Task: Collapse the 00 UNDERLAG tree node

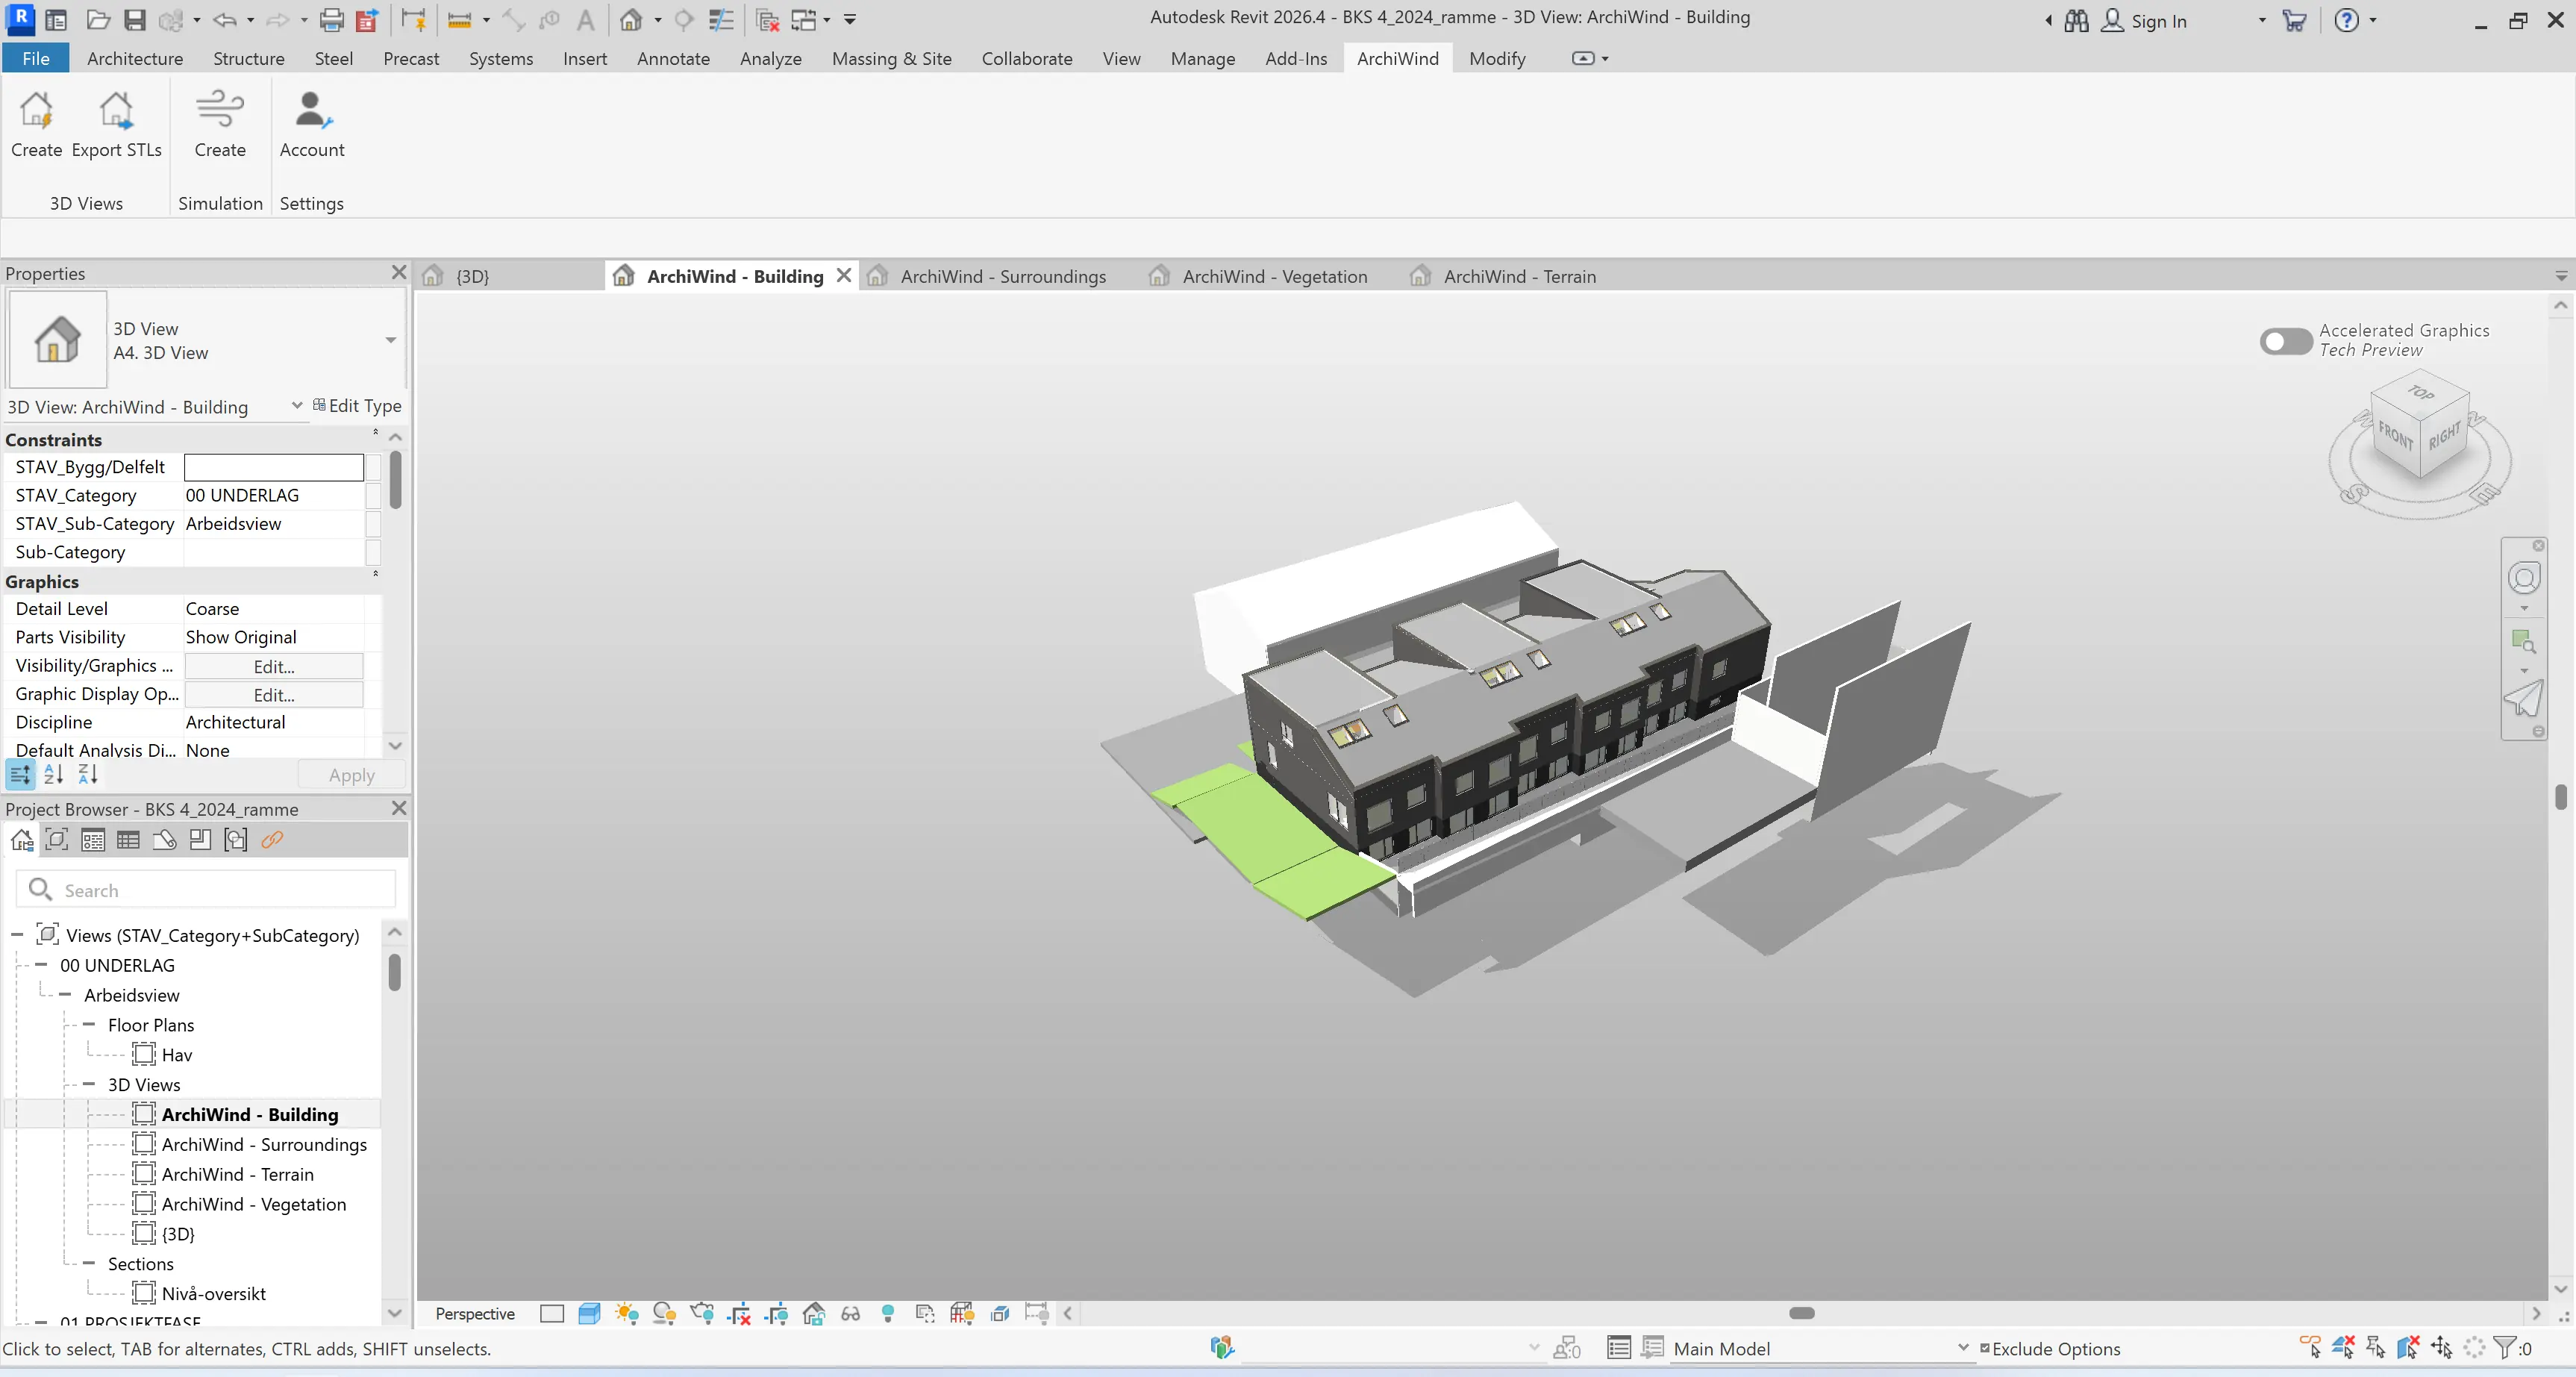Action: point(42,965)
